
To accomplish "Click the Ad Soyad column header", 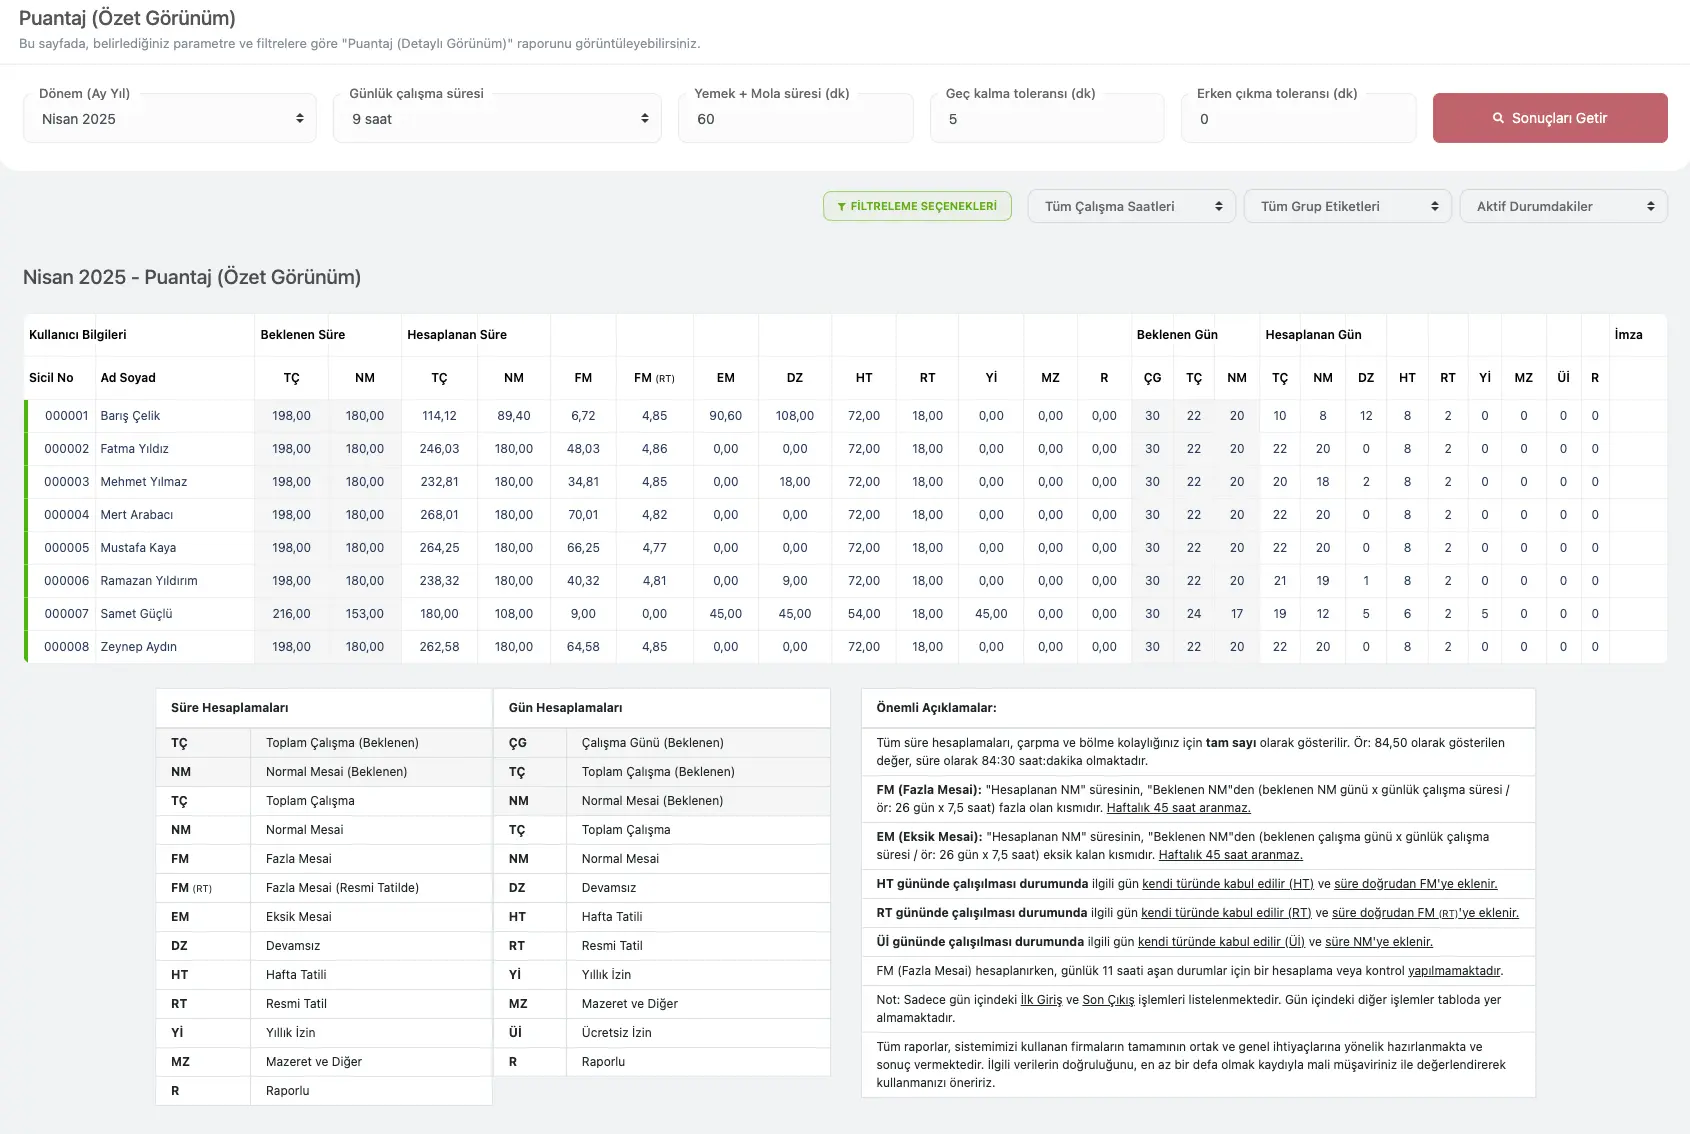I will [x=128, y=378].
